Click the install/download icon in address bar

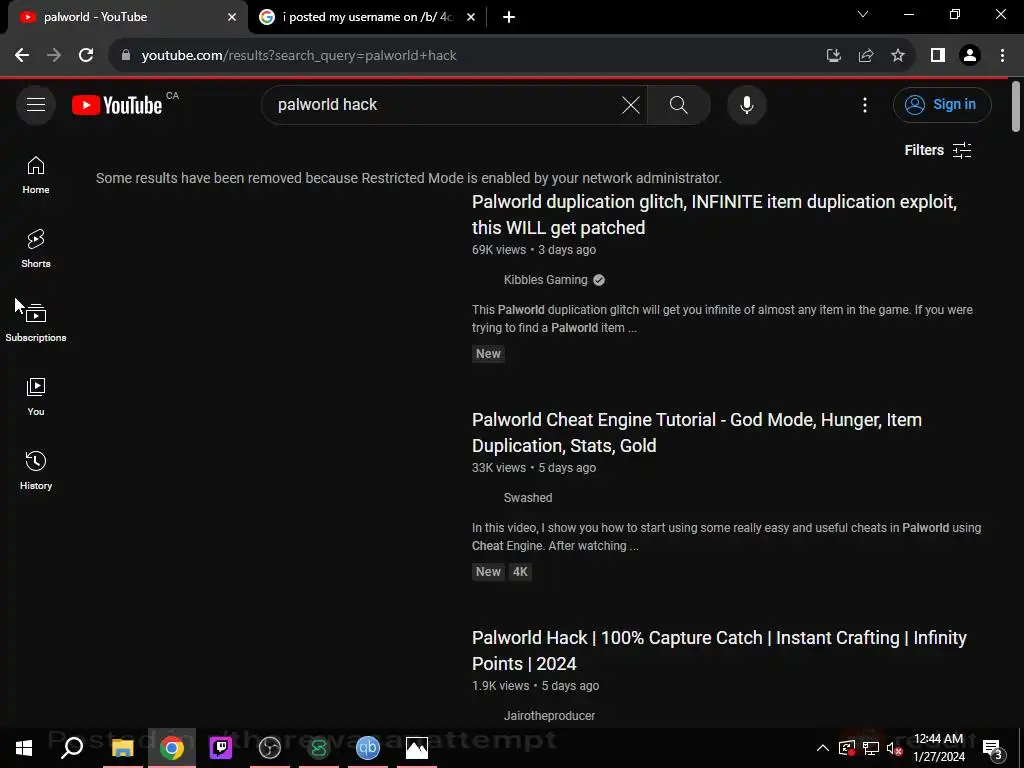click(x=833, y=56)
